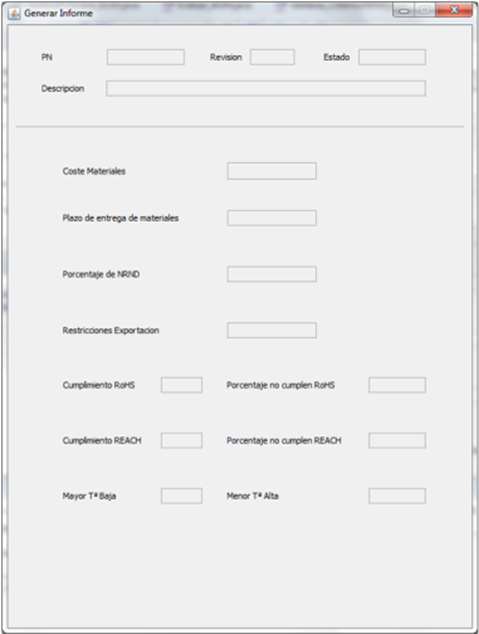479x634 pixels.
Task: Select the Menor Tª Alta field
Action: [397, 496]
